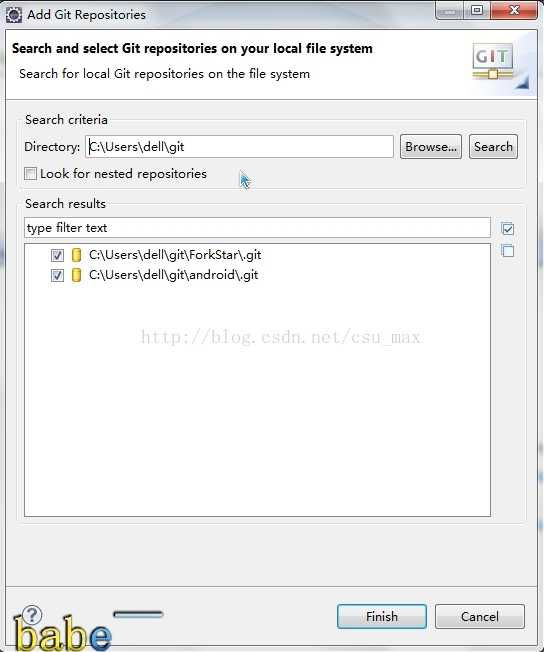The width and height of the screenshot is (544, 652).
Task: Open help via question mark icon
Action: [x=32, y=614]
